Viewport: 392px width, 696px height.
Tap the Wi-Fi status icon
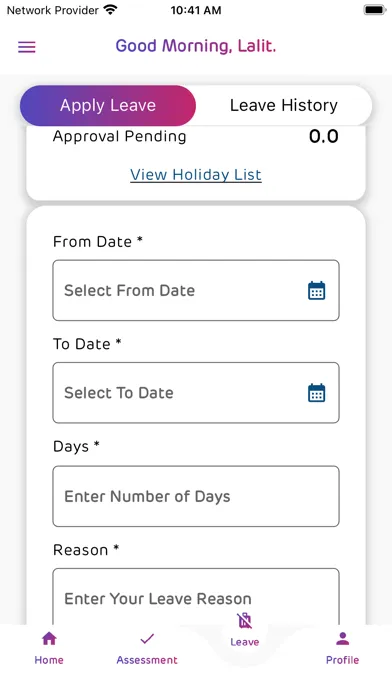coord(110,9)
